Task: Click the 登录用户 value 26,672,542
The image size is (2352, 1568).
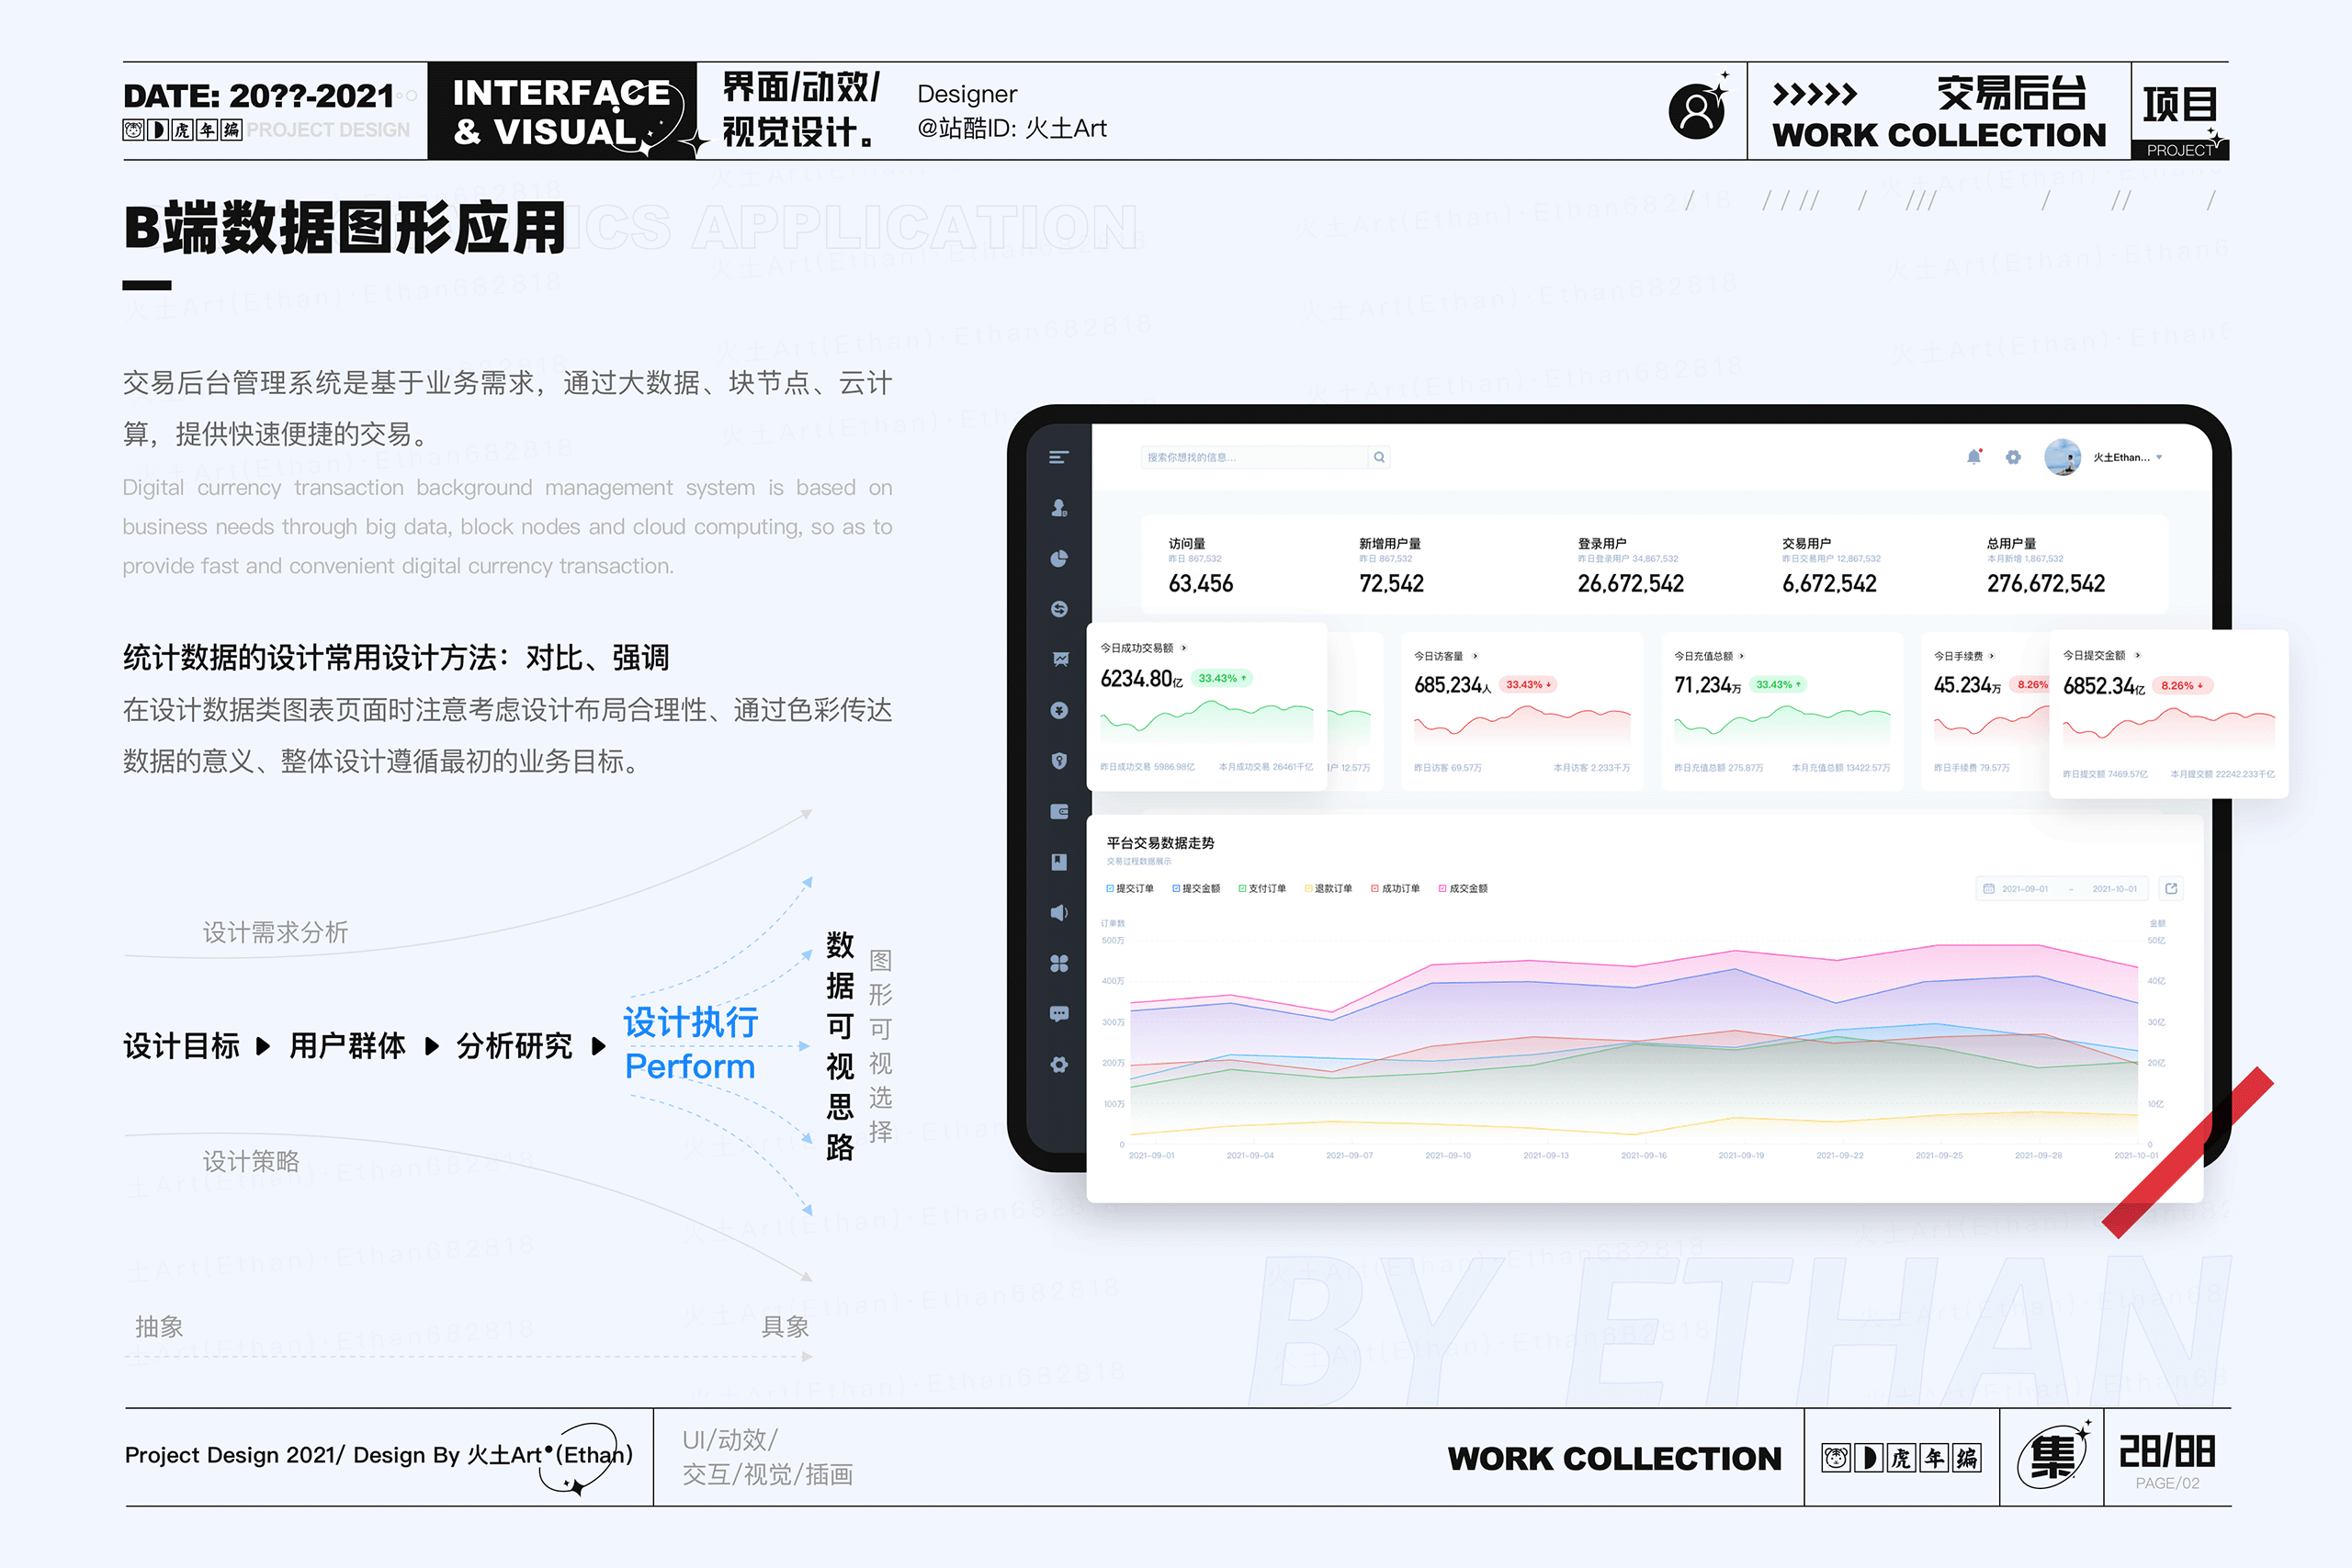Action: click(x=1630, y=583)
